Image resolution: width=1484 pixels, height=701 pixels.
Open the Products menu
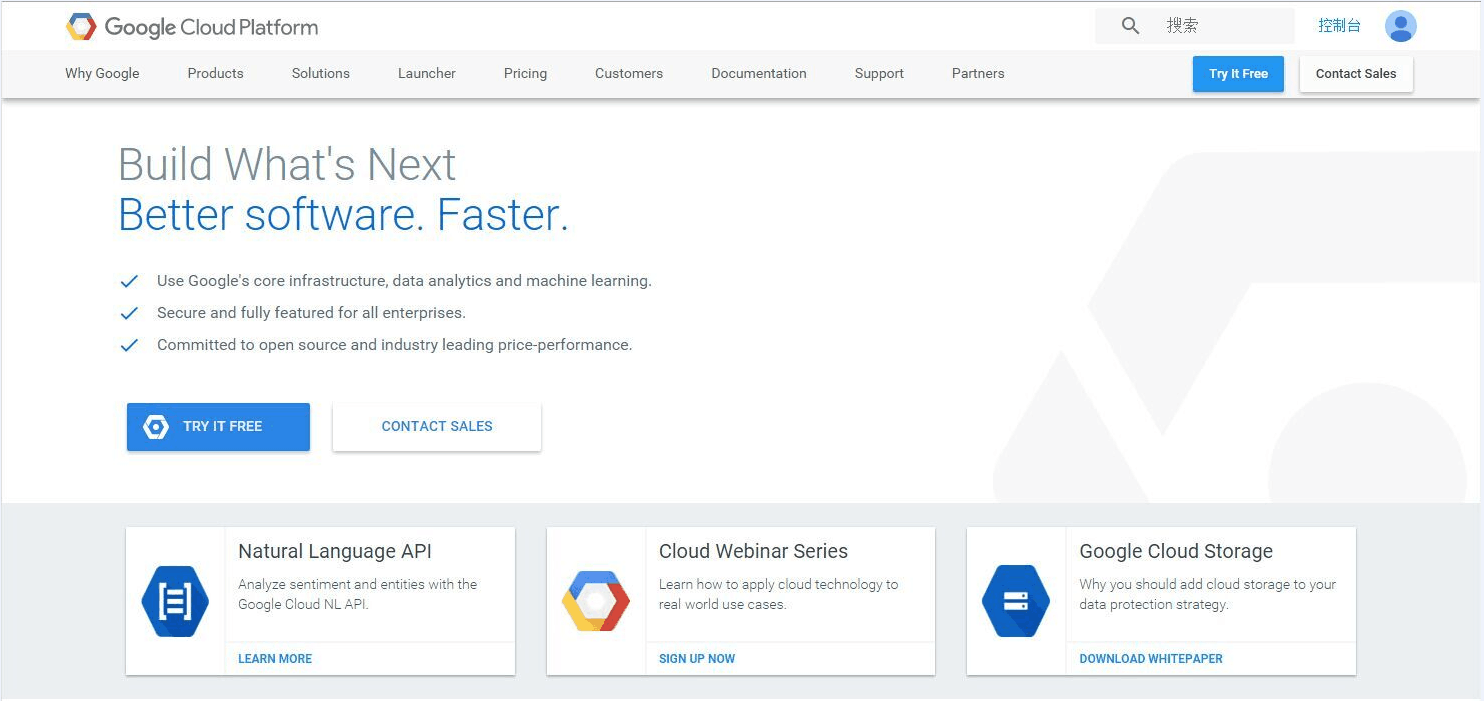pos(215,73)
